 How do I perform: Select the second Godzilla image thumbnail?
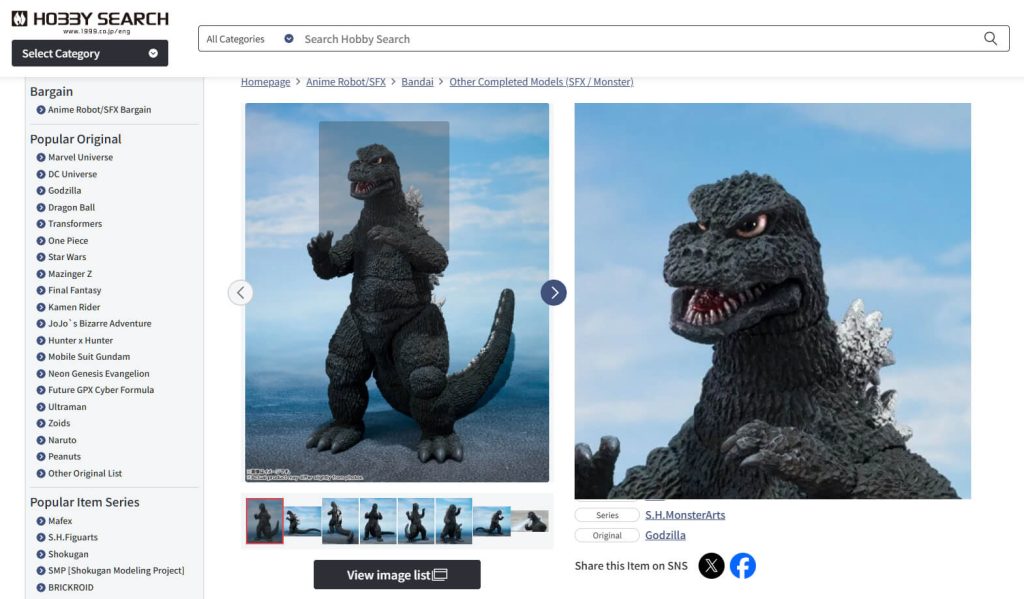(302, 519)
